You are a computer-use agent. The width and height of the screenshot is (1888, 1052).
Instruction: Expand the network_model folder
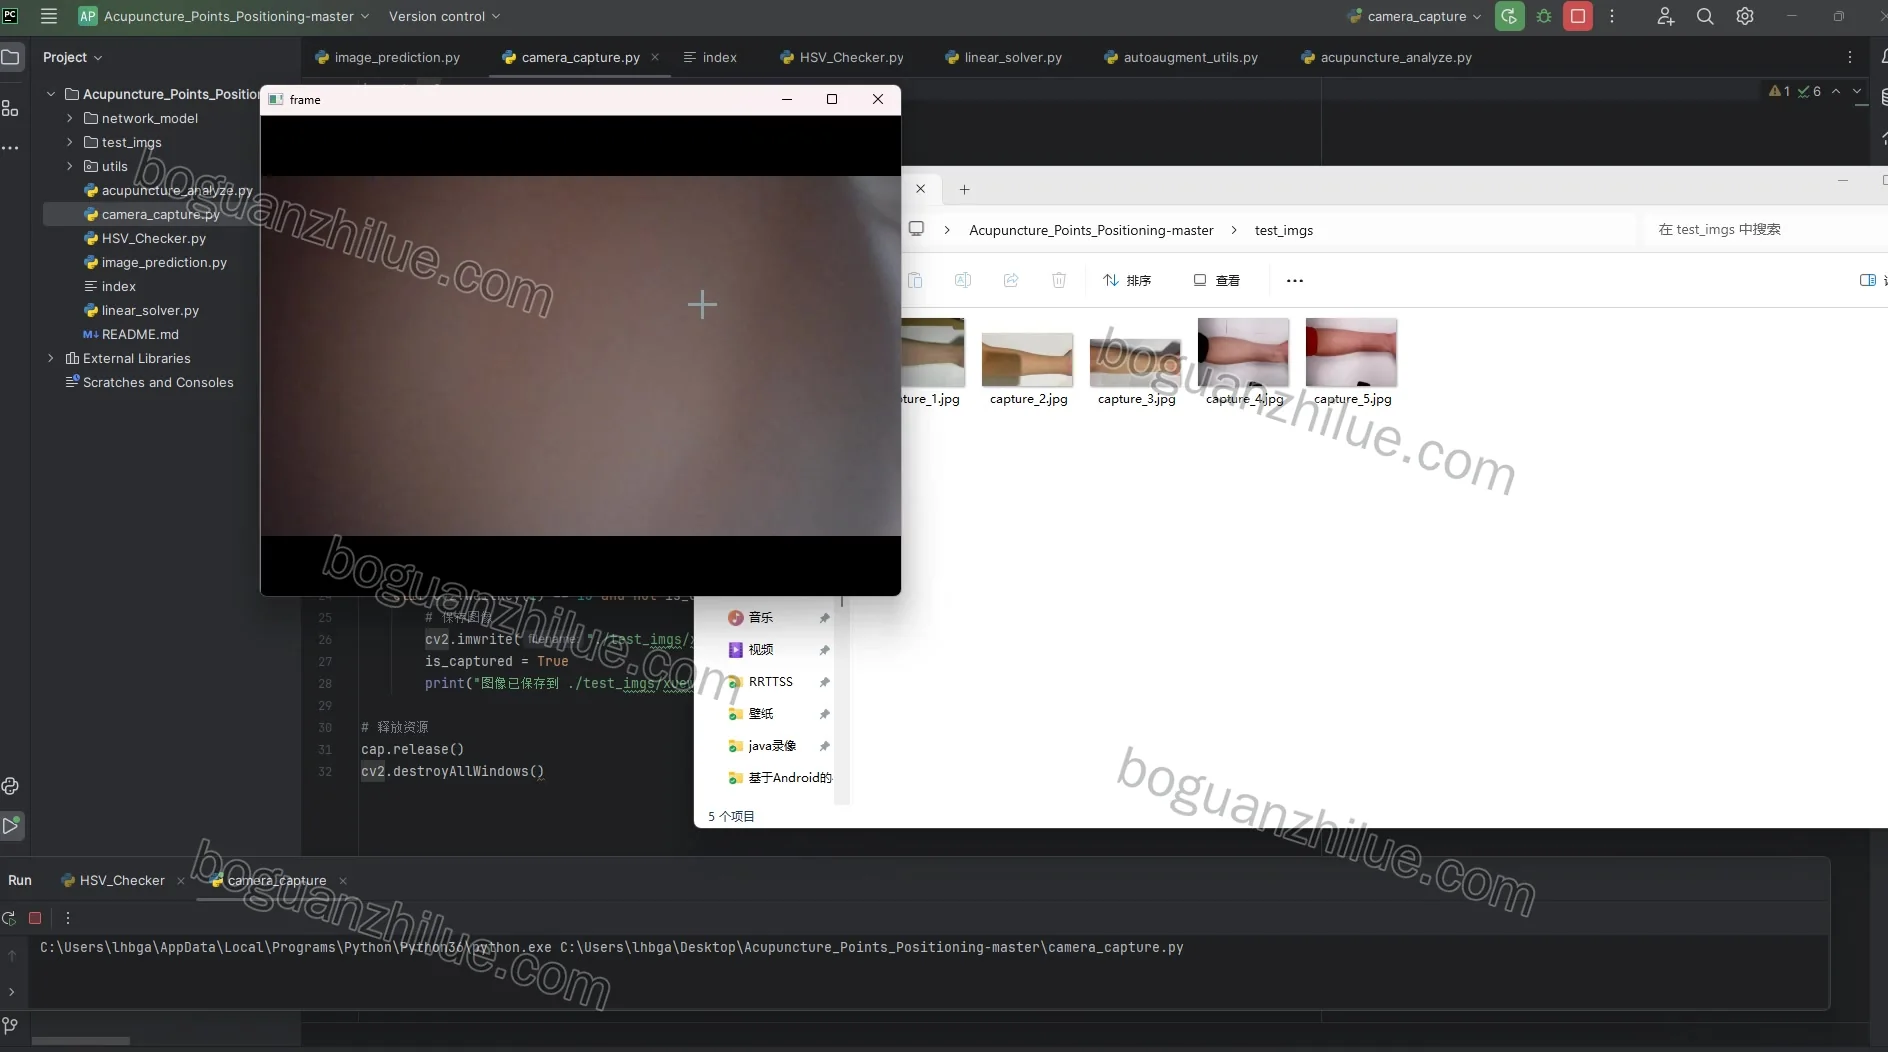pyautogui.click(x=69, y=118)
